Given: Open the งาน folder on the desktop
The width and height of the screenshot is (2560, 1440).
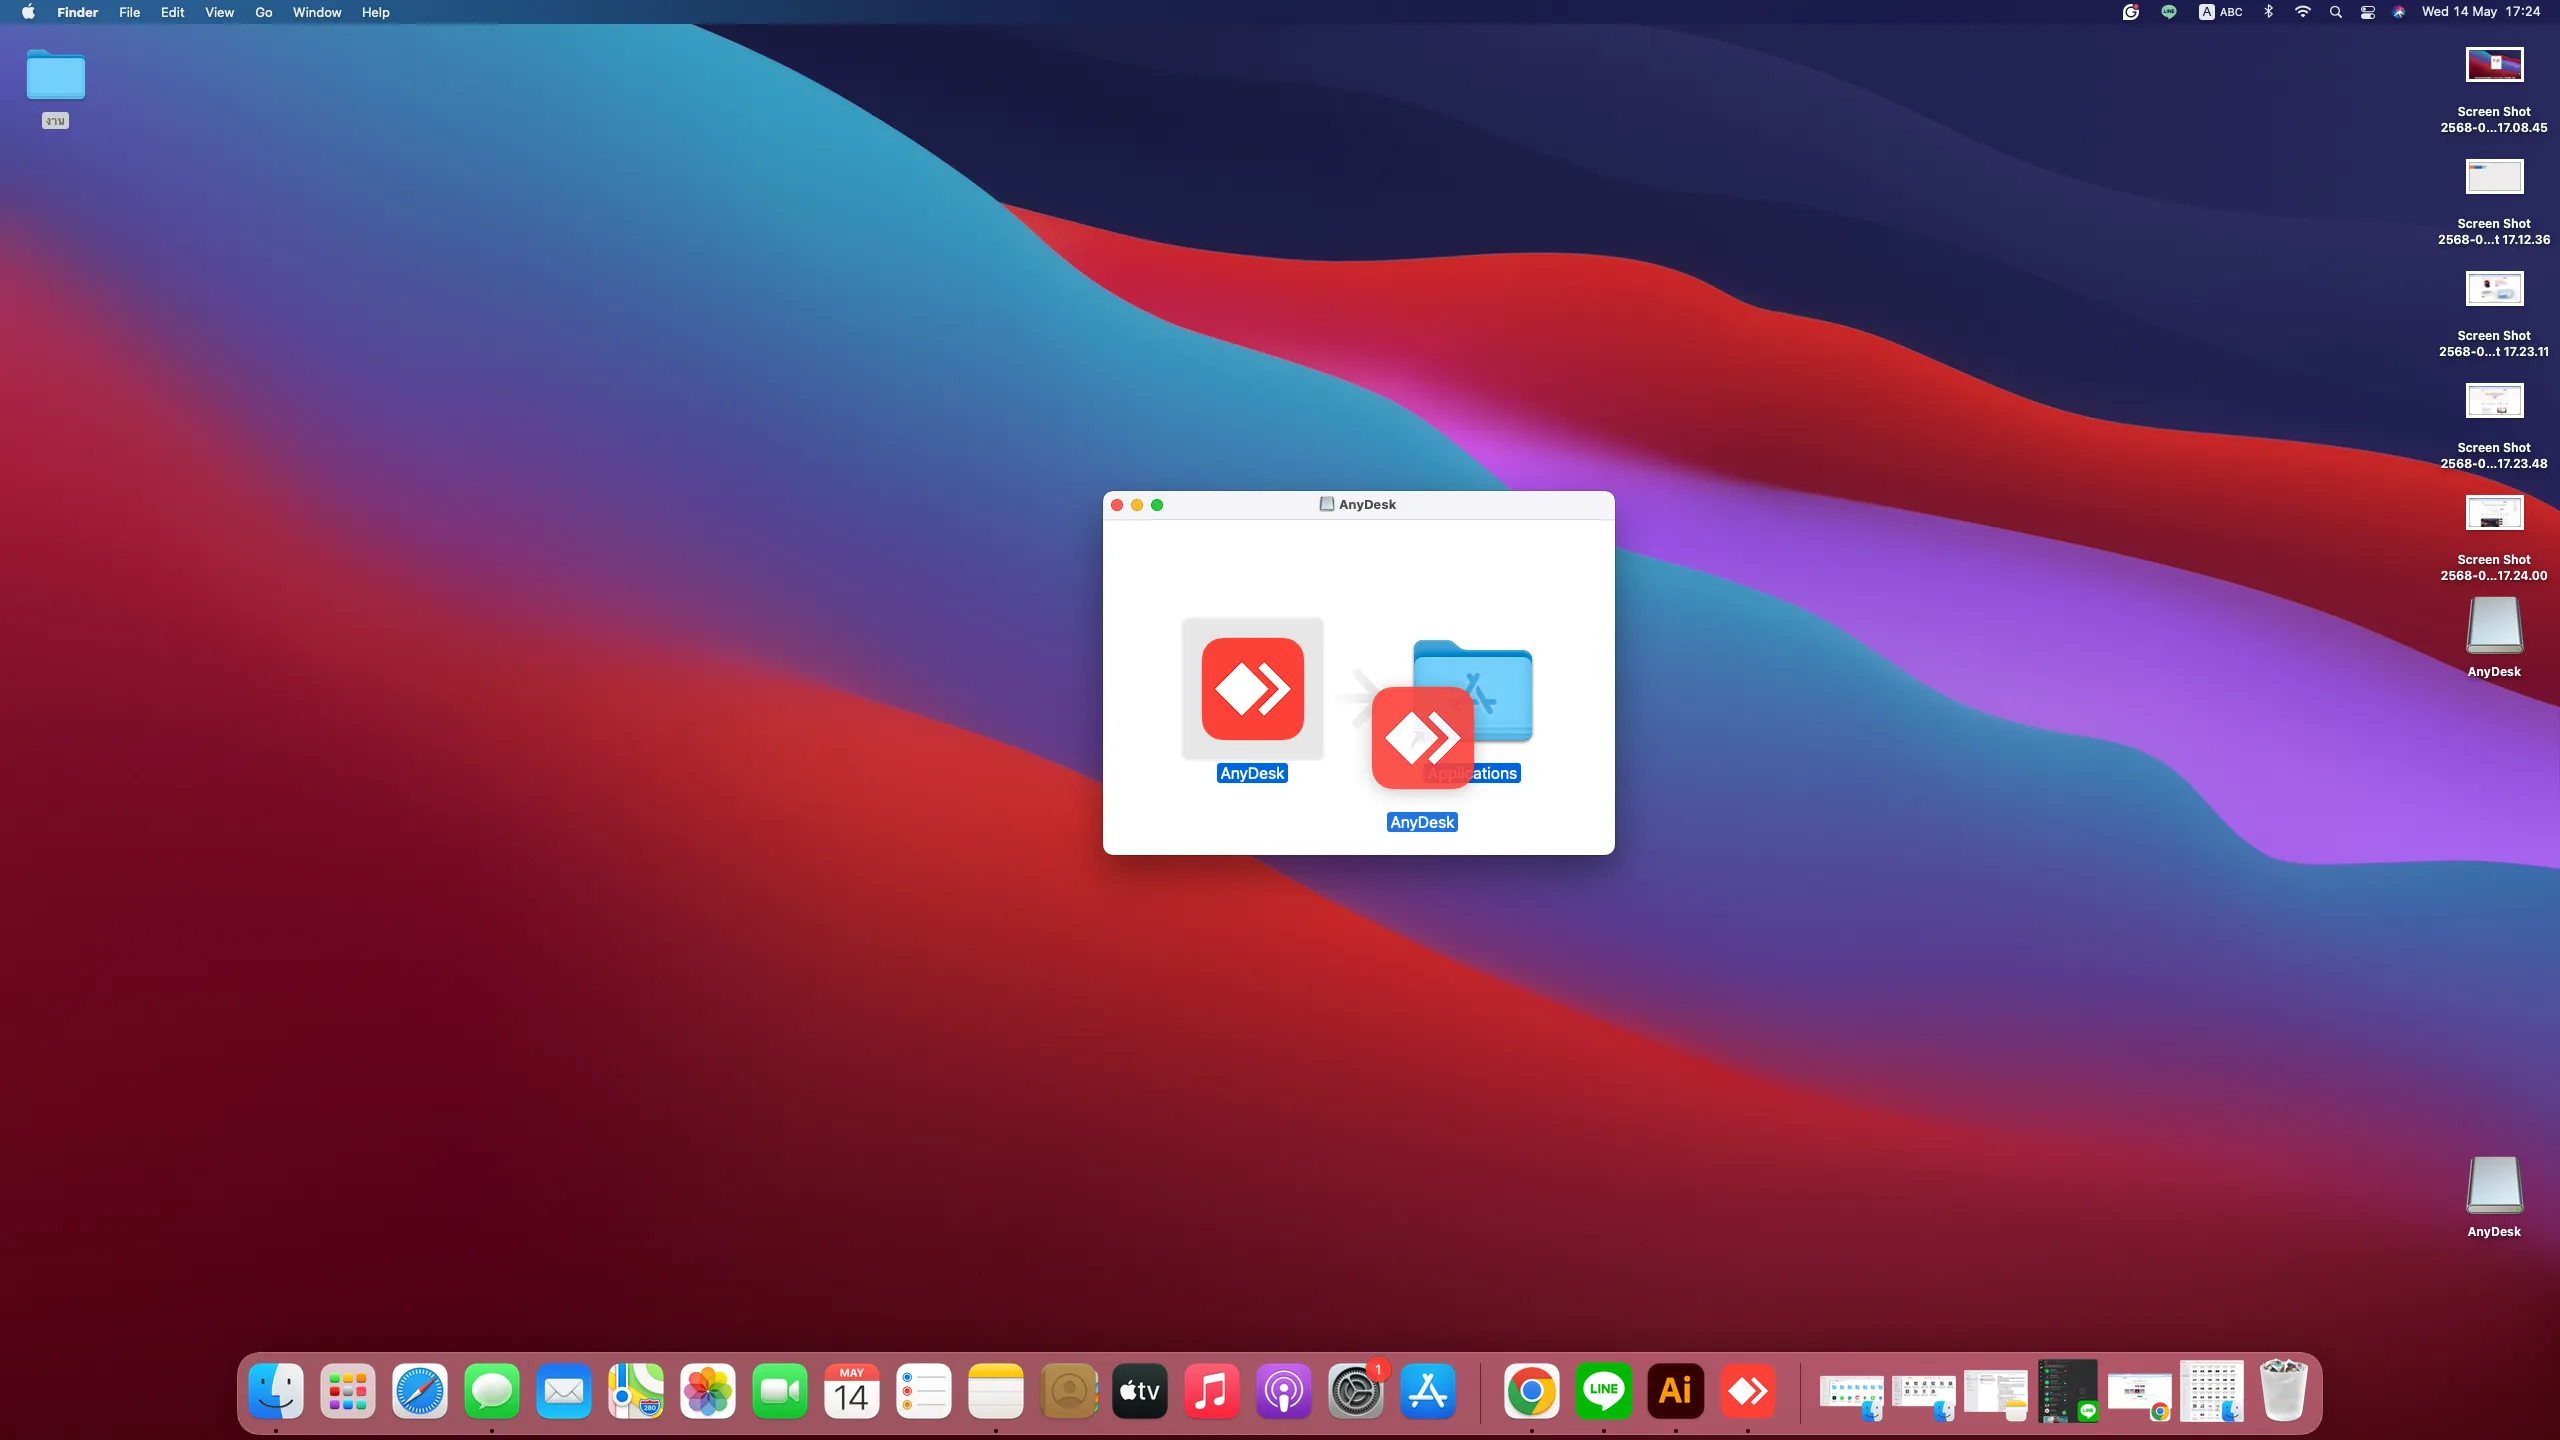Looking at the screenshot, I should (55, 75).
